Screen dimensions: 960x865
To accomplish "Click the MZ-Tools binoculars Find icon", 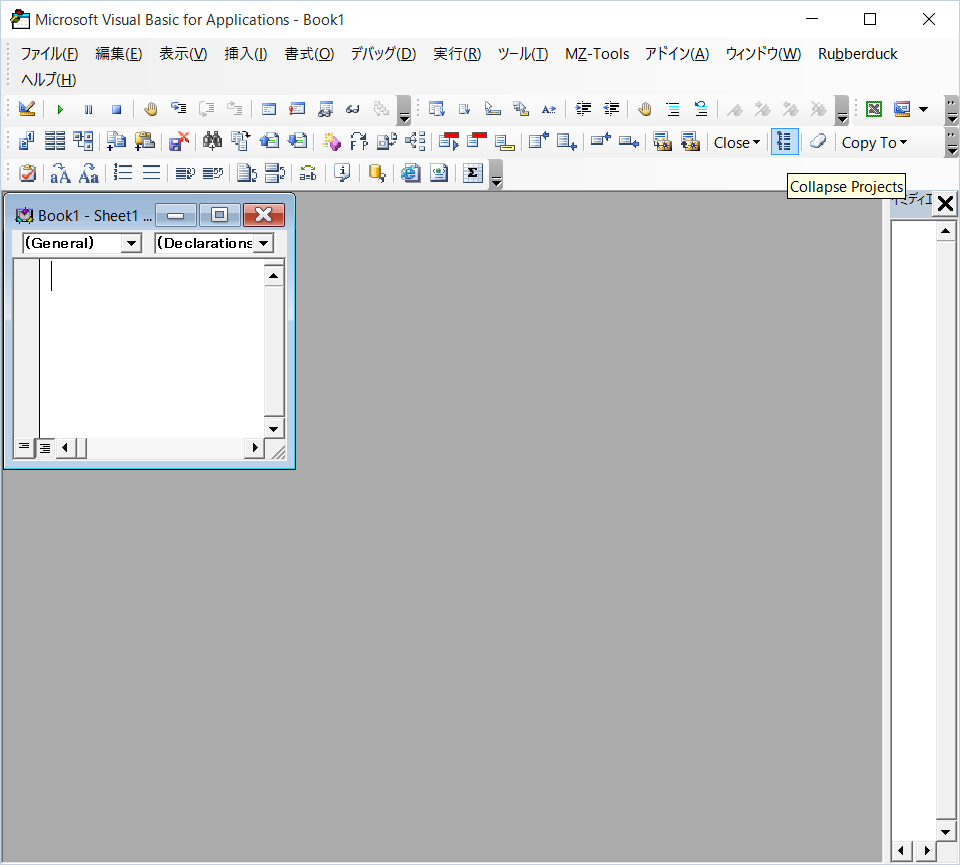I will click(x=212, y=141).
